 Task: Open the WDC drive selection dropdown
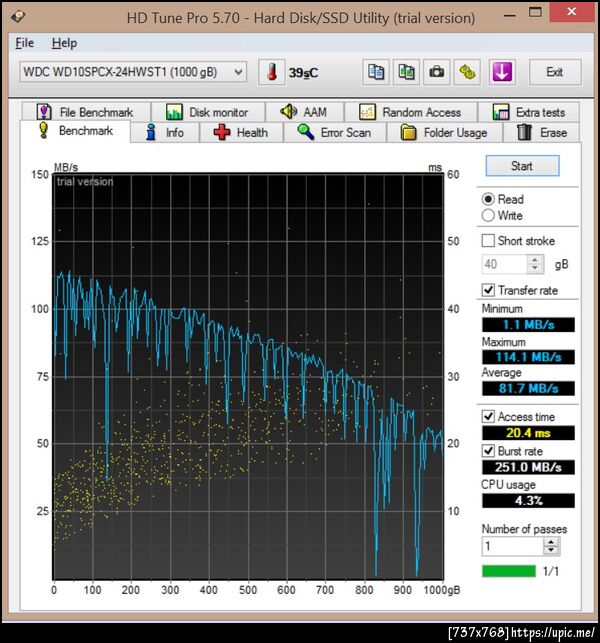[x=238, y=72]
